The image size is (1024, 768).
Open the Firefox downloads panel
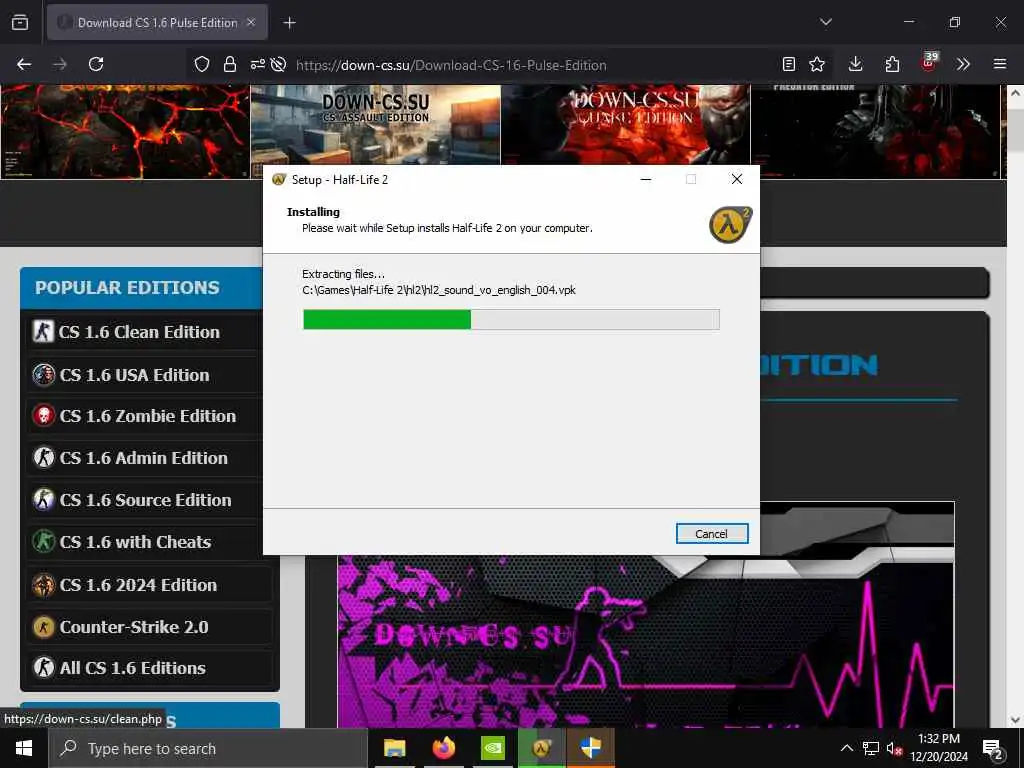pyautogui.click(x=856, y=64)
